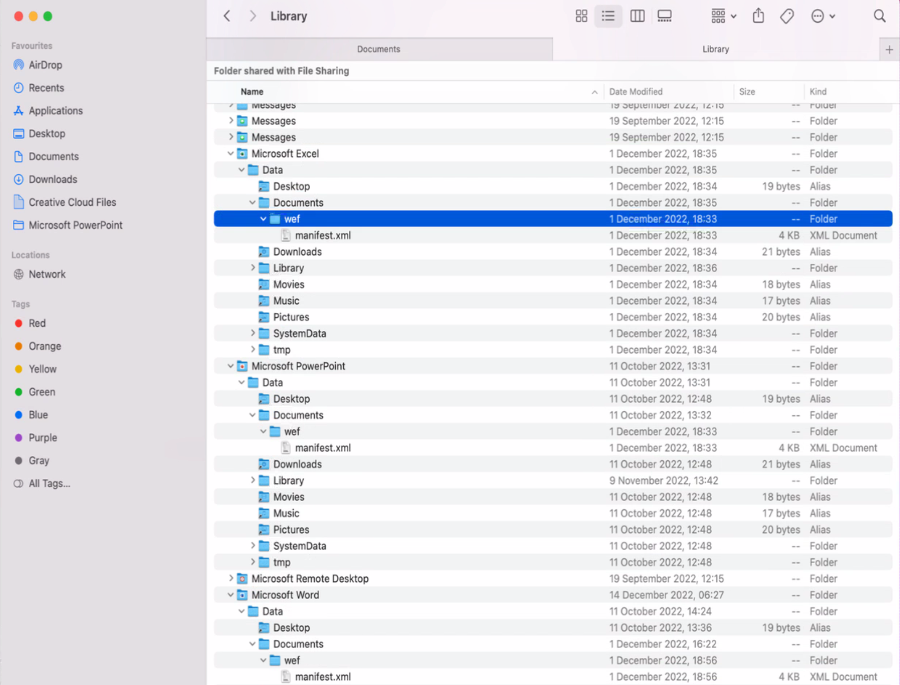Click the Share toolbar icon
The image size is (900, 685).
pos(758,16)
